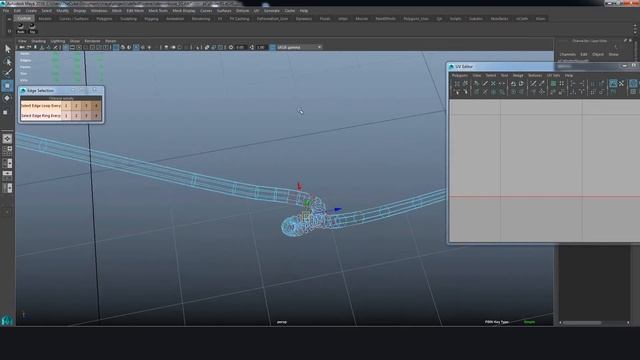Toggle the highlighted image display button in UV Editor

click(x=613, y=83)
